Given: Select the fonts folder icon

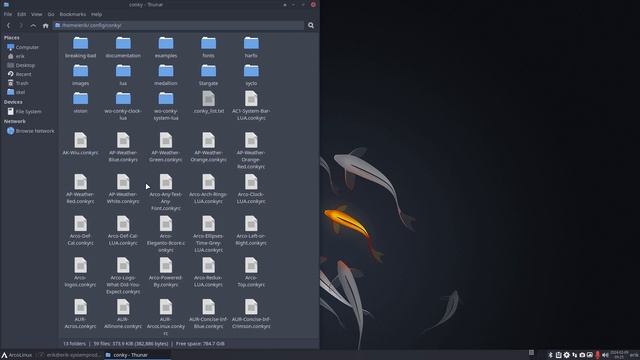Looking at the screenshot, I should tap(208, 43).
